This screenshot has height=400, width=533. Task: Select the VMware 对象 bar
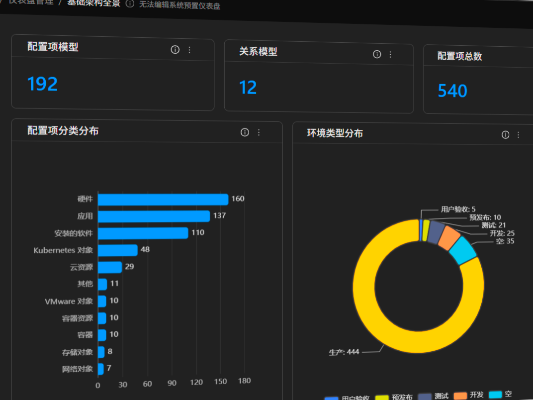click(x=102, y=301)
